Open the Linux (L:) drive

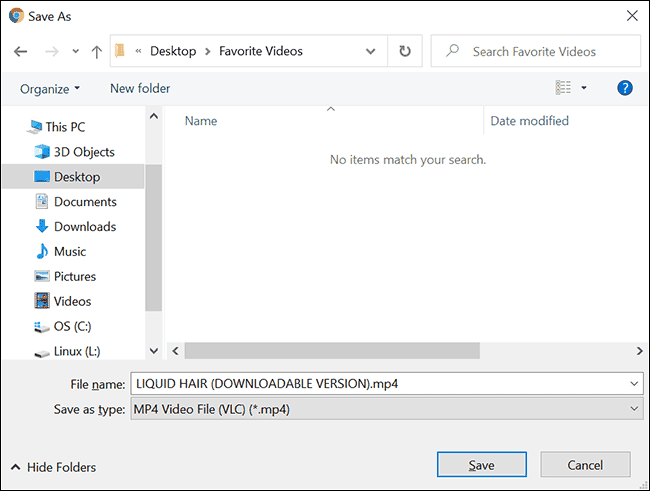76,352
